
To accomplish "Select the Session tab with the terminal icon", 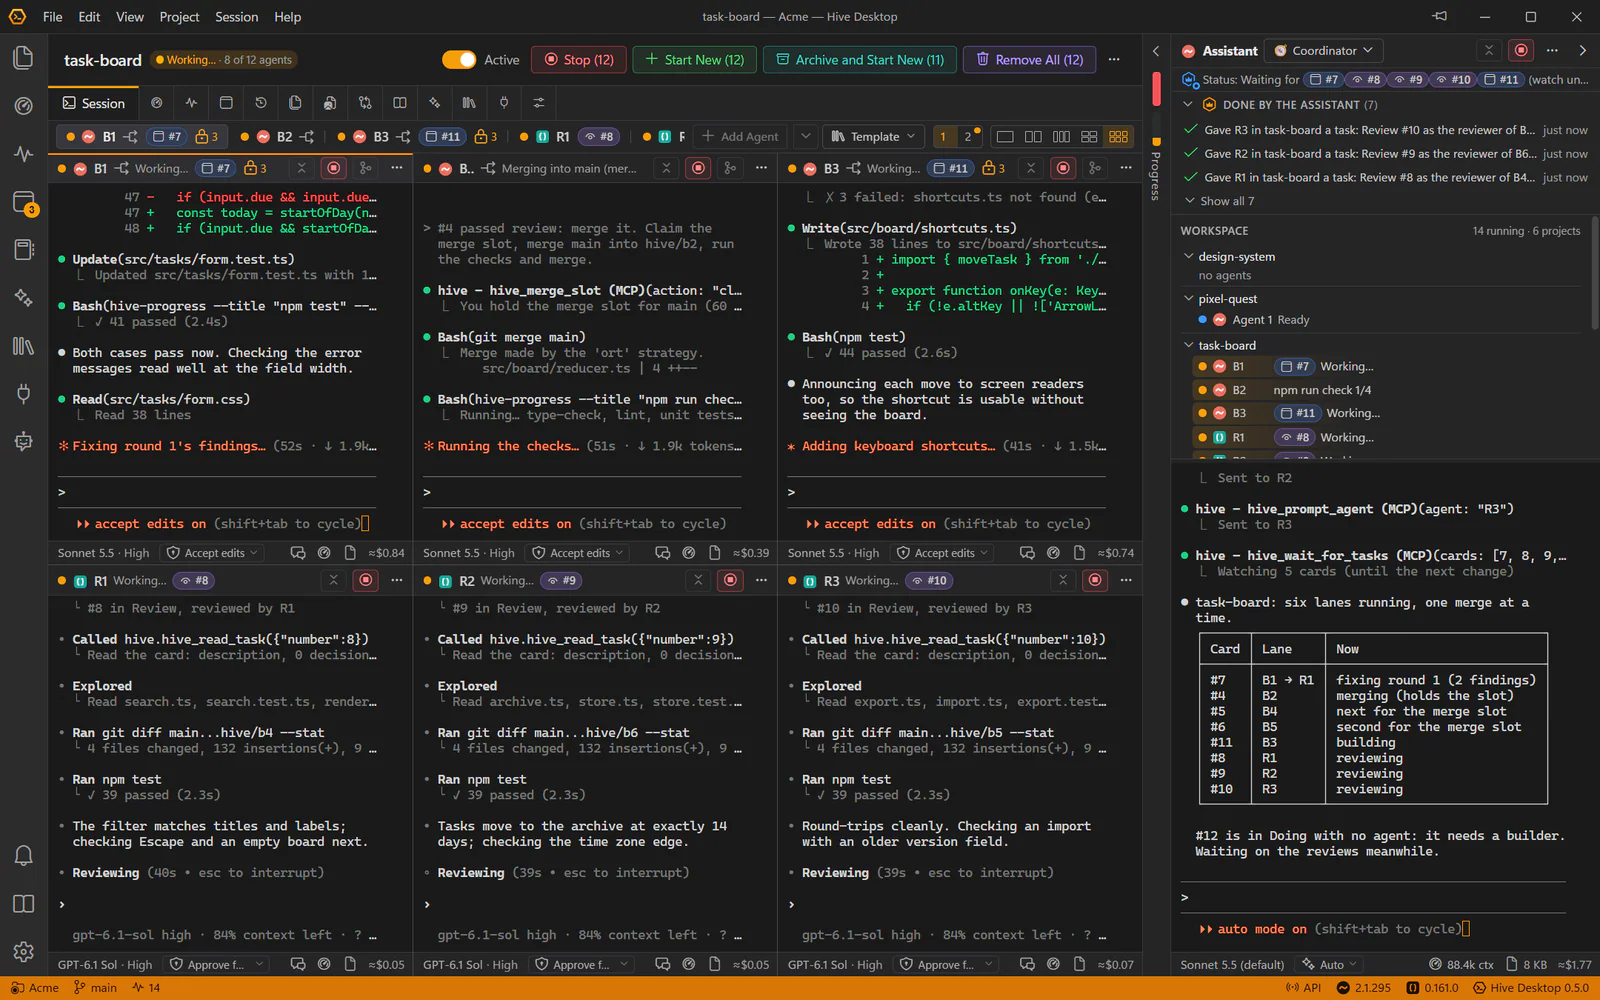I will tap(94, 103).
